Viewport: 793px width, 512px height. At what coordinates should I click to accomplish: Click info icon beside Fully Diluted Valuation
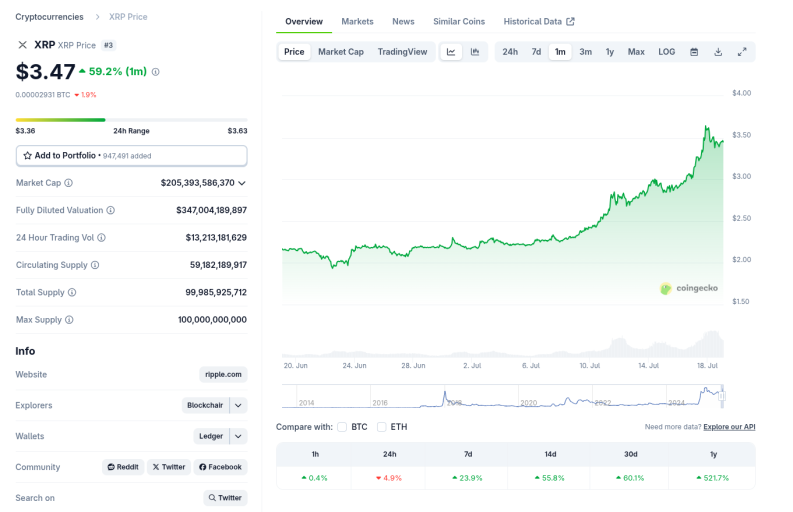tap(110, 210)
